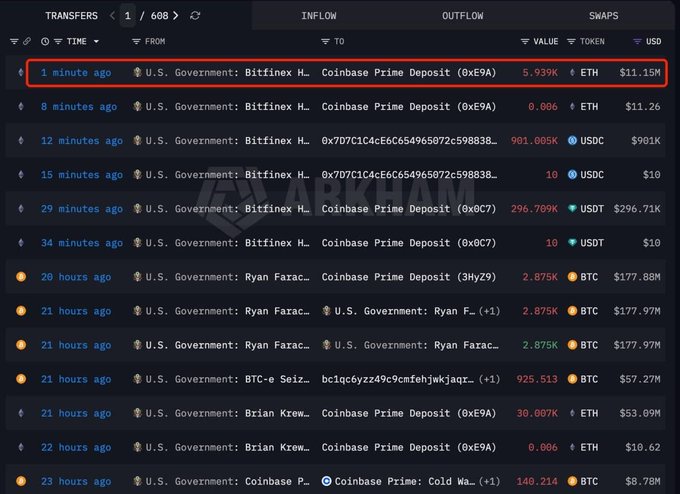This screenshot has height=494, width=680.
Task: Open the '20 hours ago' transaction link
Action: 76,277
